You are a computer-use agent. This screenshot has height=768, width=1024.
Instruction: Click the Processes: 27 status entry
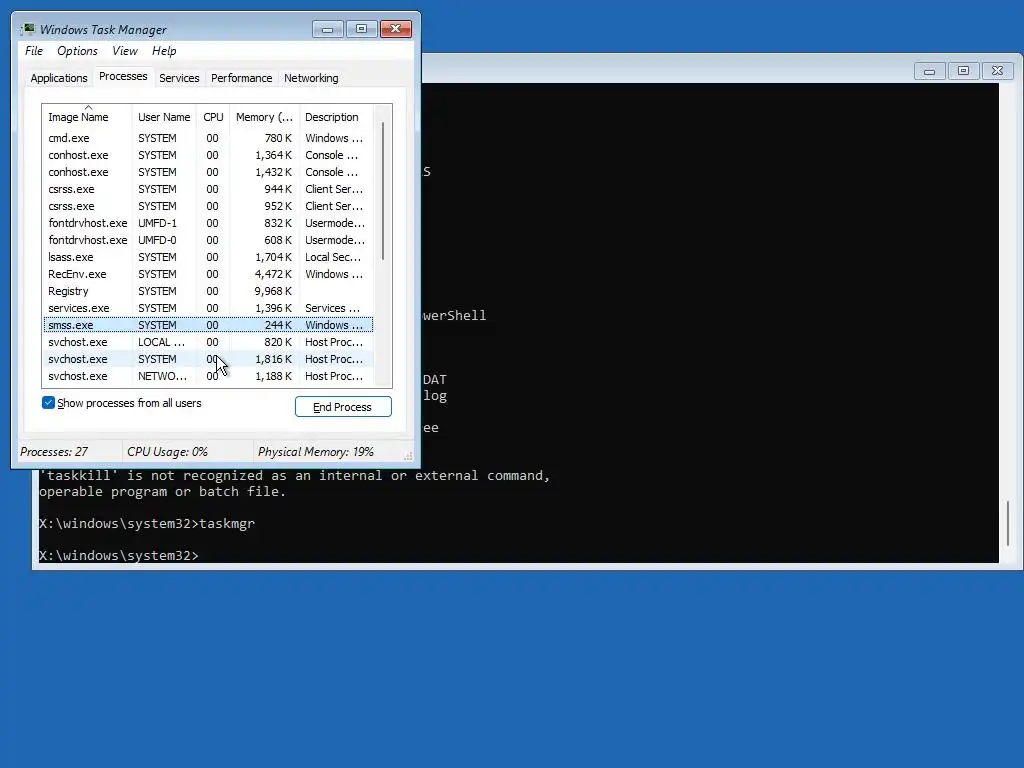(x=54, y=451)
